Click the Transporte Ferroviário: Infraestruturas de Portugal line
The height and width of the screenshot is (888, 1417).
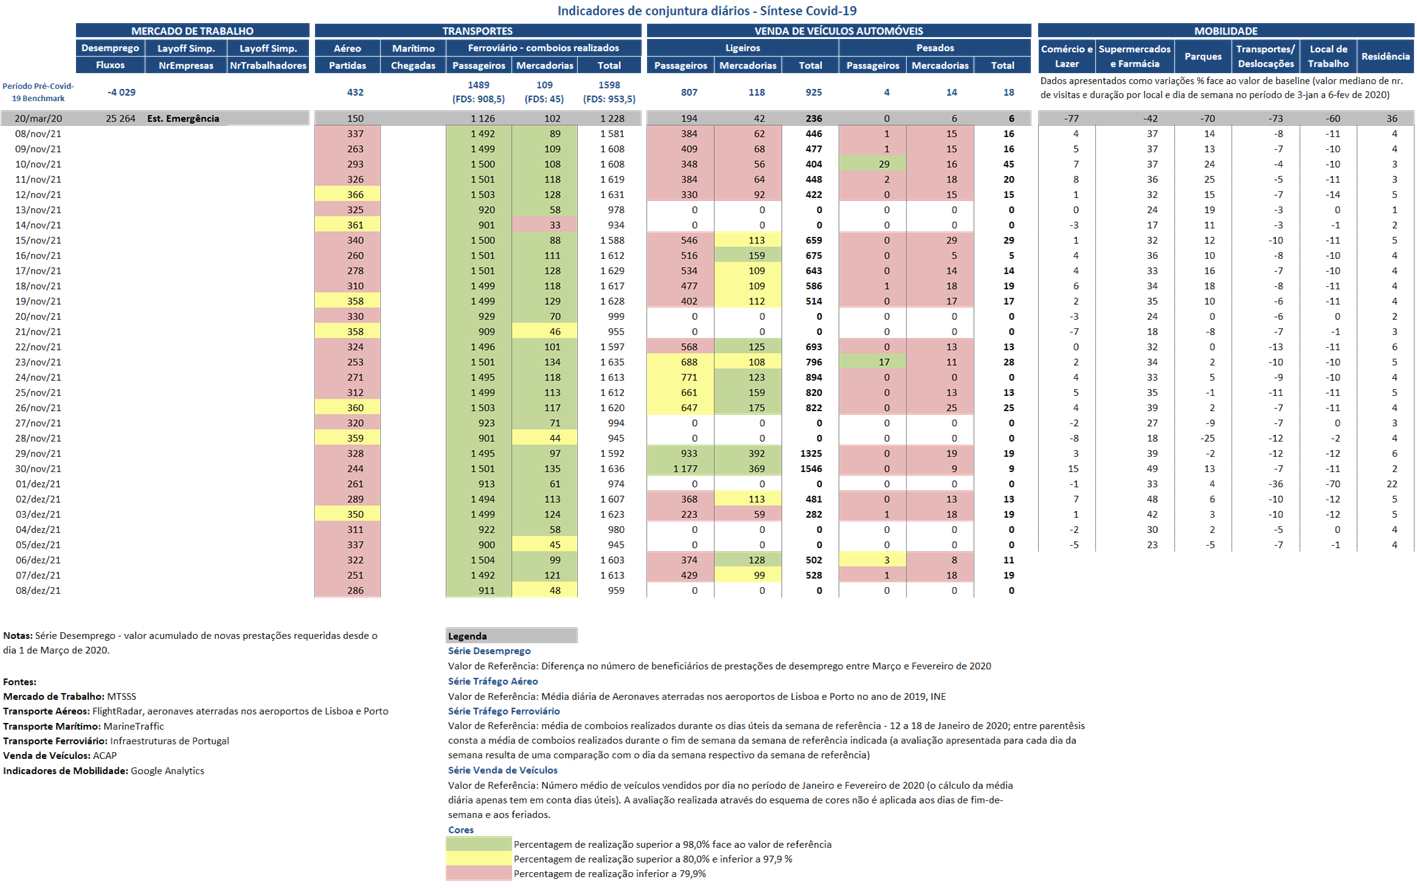coord(116,741)
